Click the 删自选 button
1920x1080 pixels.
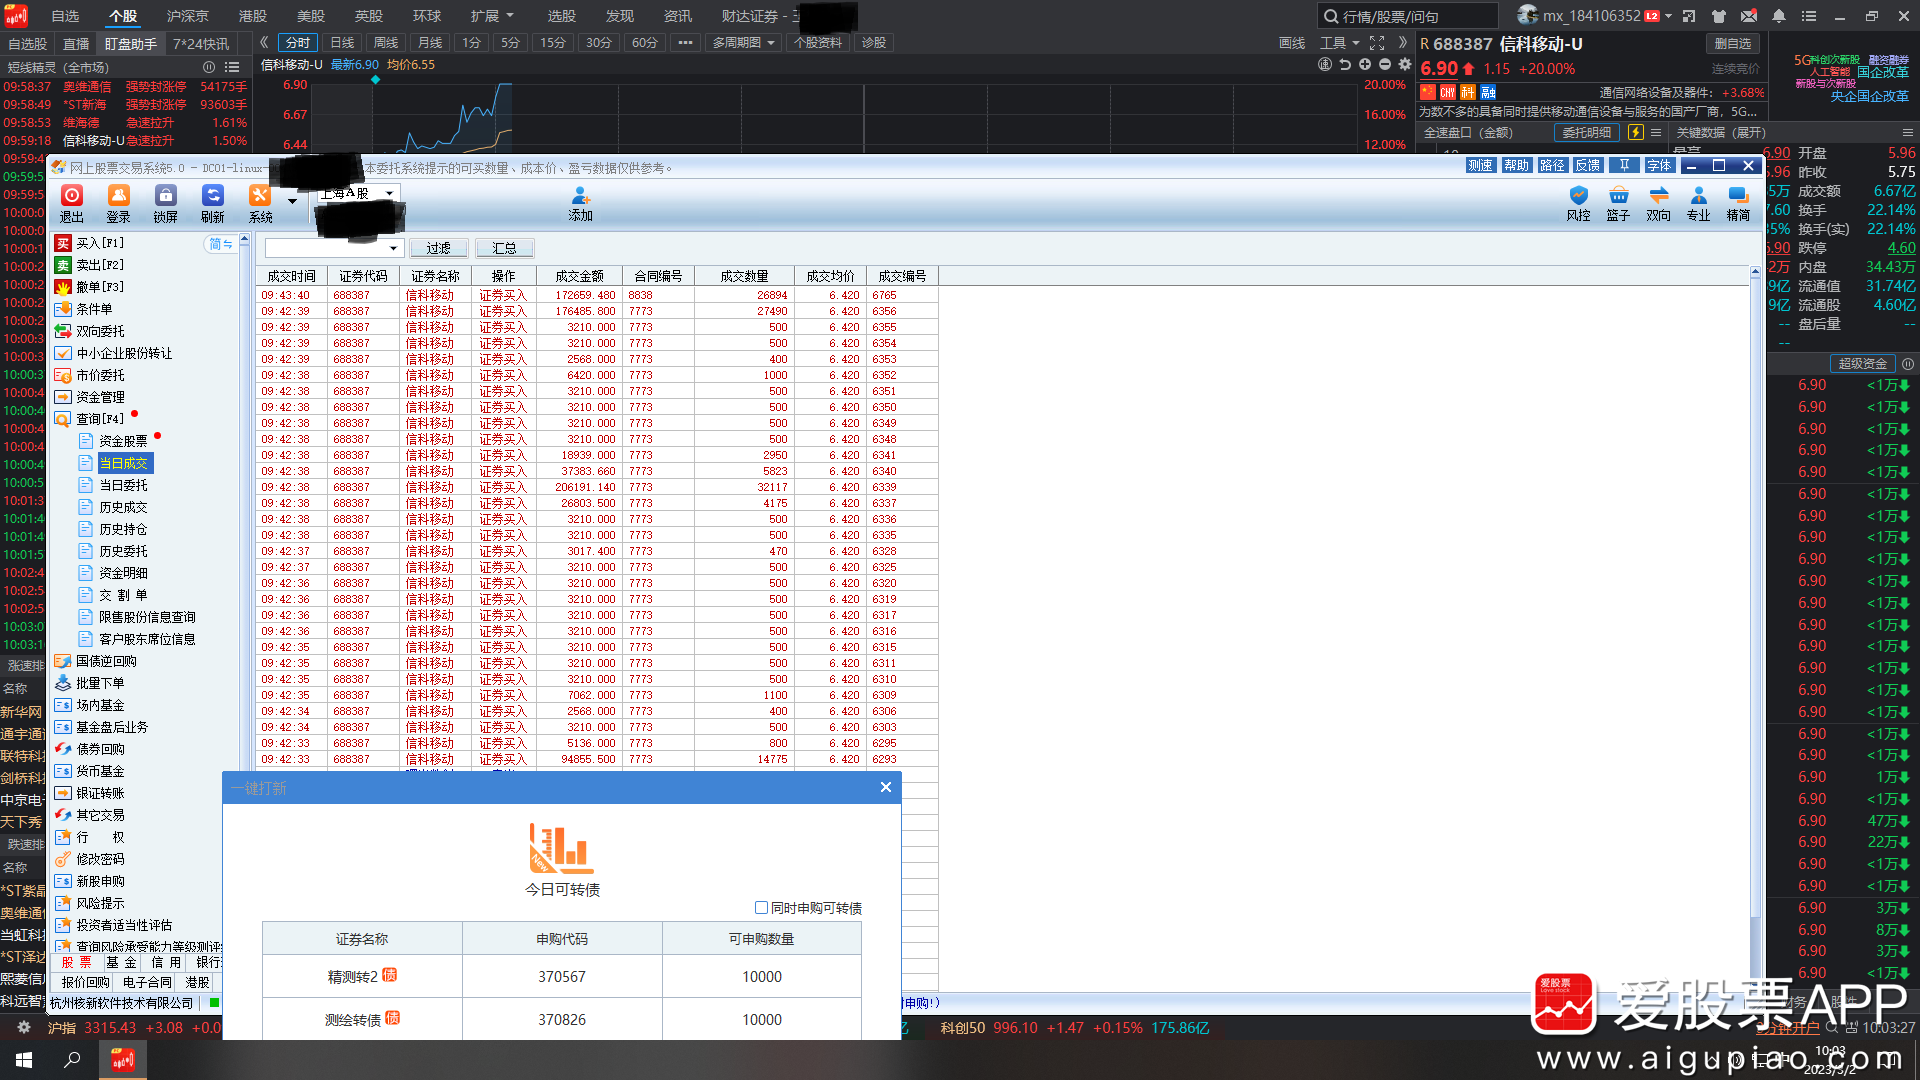click(x=1732, y=43)
